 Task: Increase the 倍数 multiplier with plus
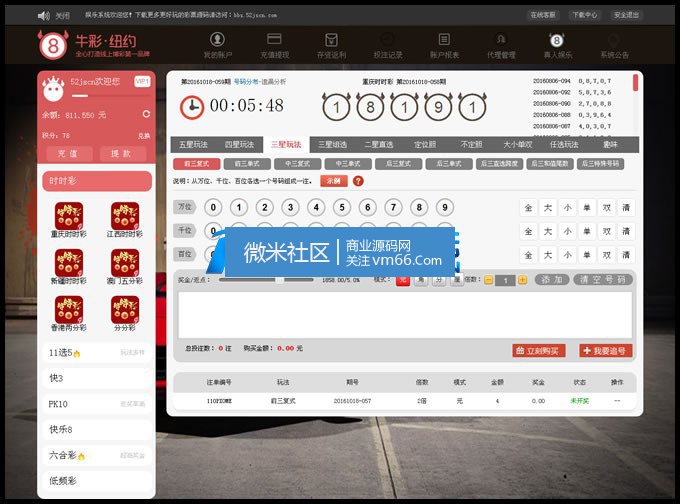point(523,280)
